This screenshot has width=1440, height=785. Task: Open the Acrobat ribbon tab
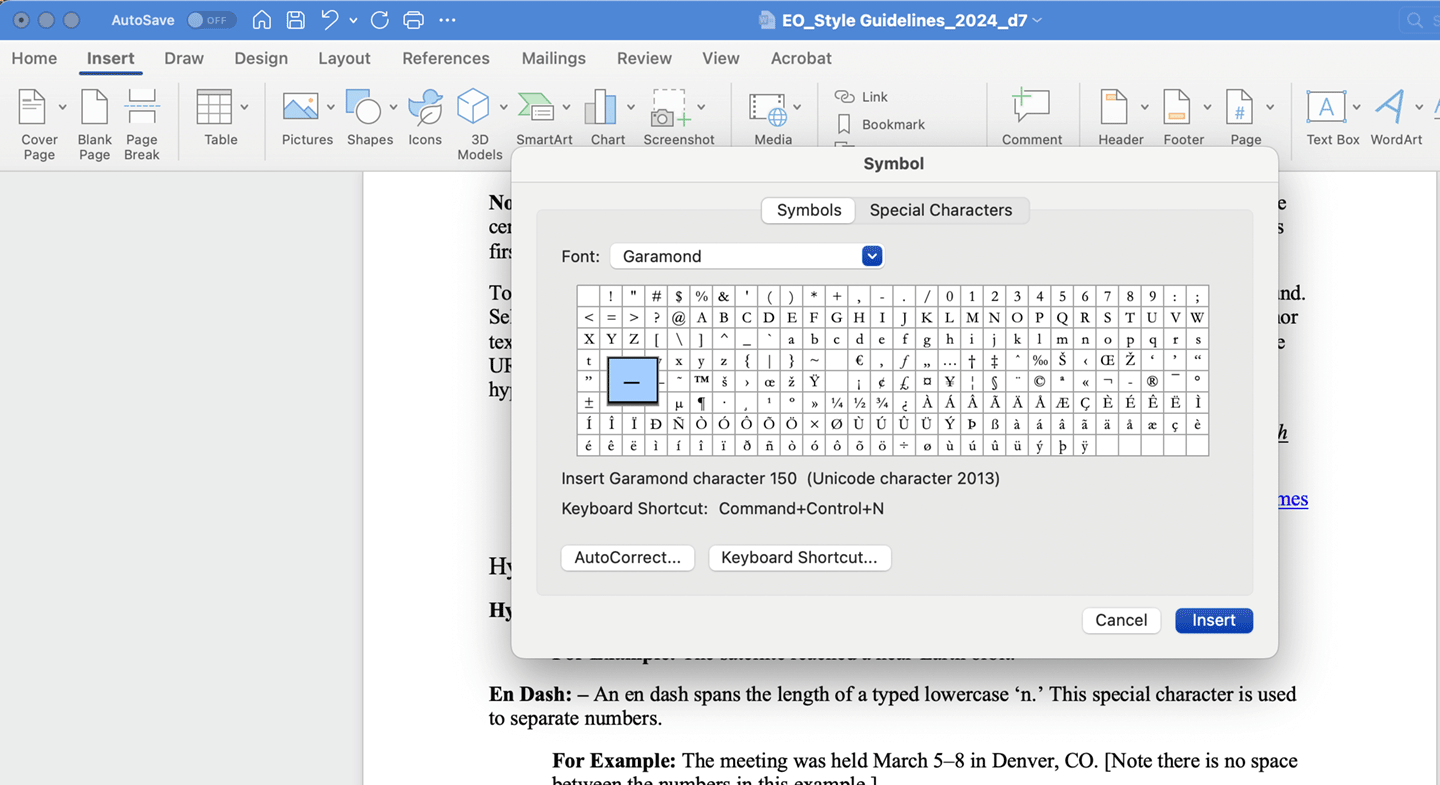coord(801,58)
